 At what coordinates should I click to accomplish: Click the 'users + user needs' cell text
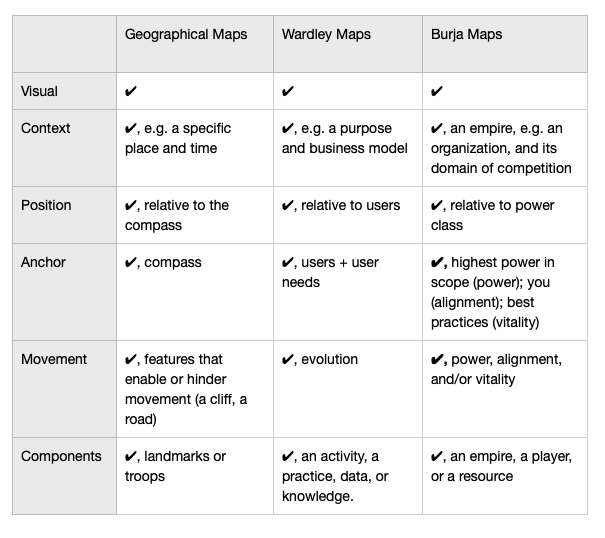coord(330,272)
